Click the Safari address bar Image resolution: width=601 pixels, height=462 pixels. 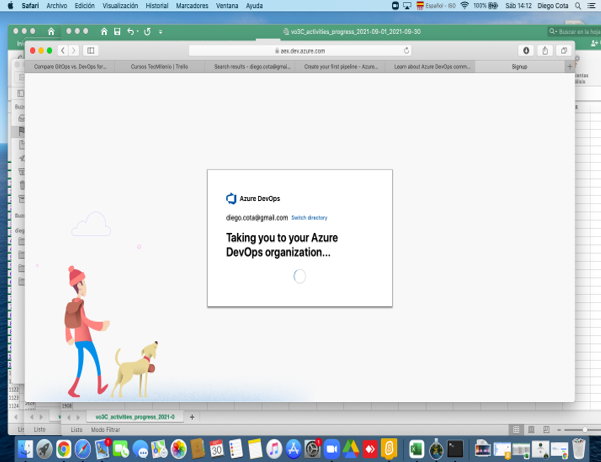pyautogui.click(x=300, y=51)
